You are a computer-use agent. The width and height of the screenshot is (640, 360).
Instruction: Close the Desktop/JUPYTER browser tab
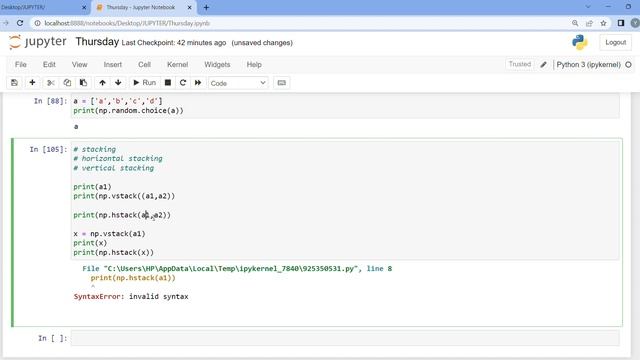[84, 7]
